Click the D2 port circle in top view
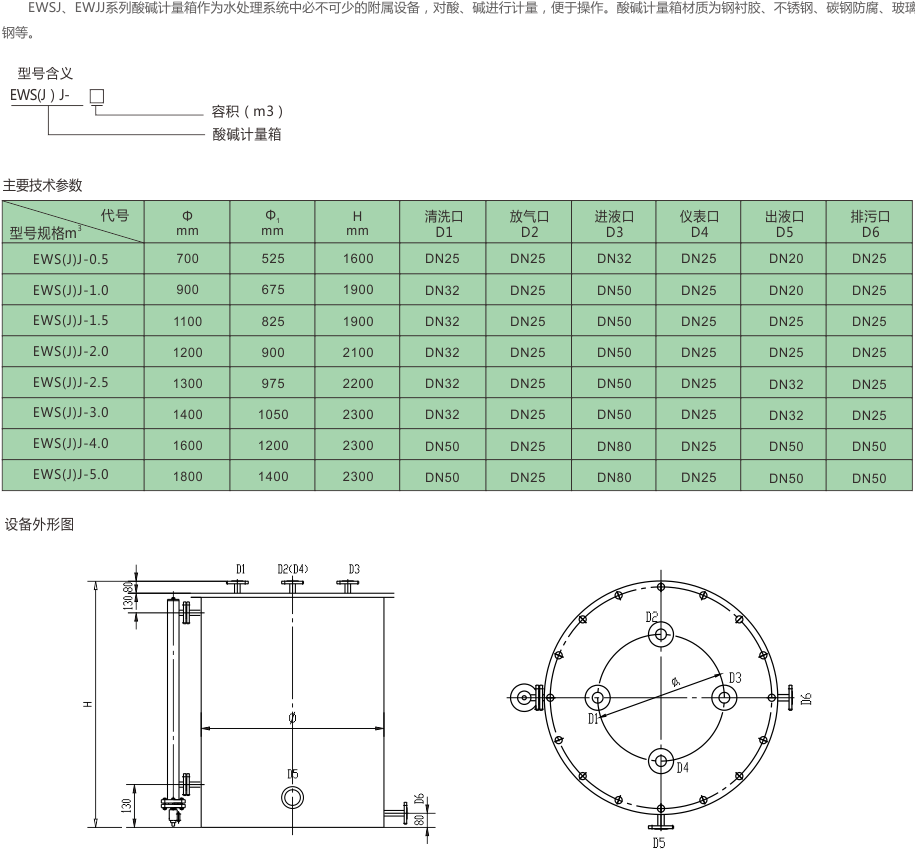 660,635
